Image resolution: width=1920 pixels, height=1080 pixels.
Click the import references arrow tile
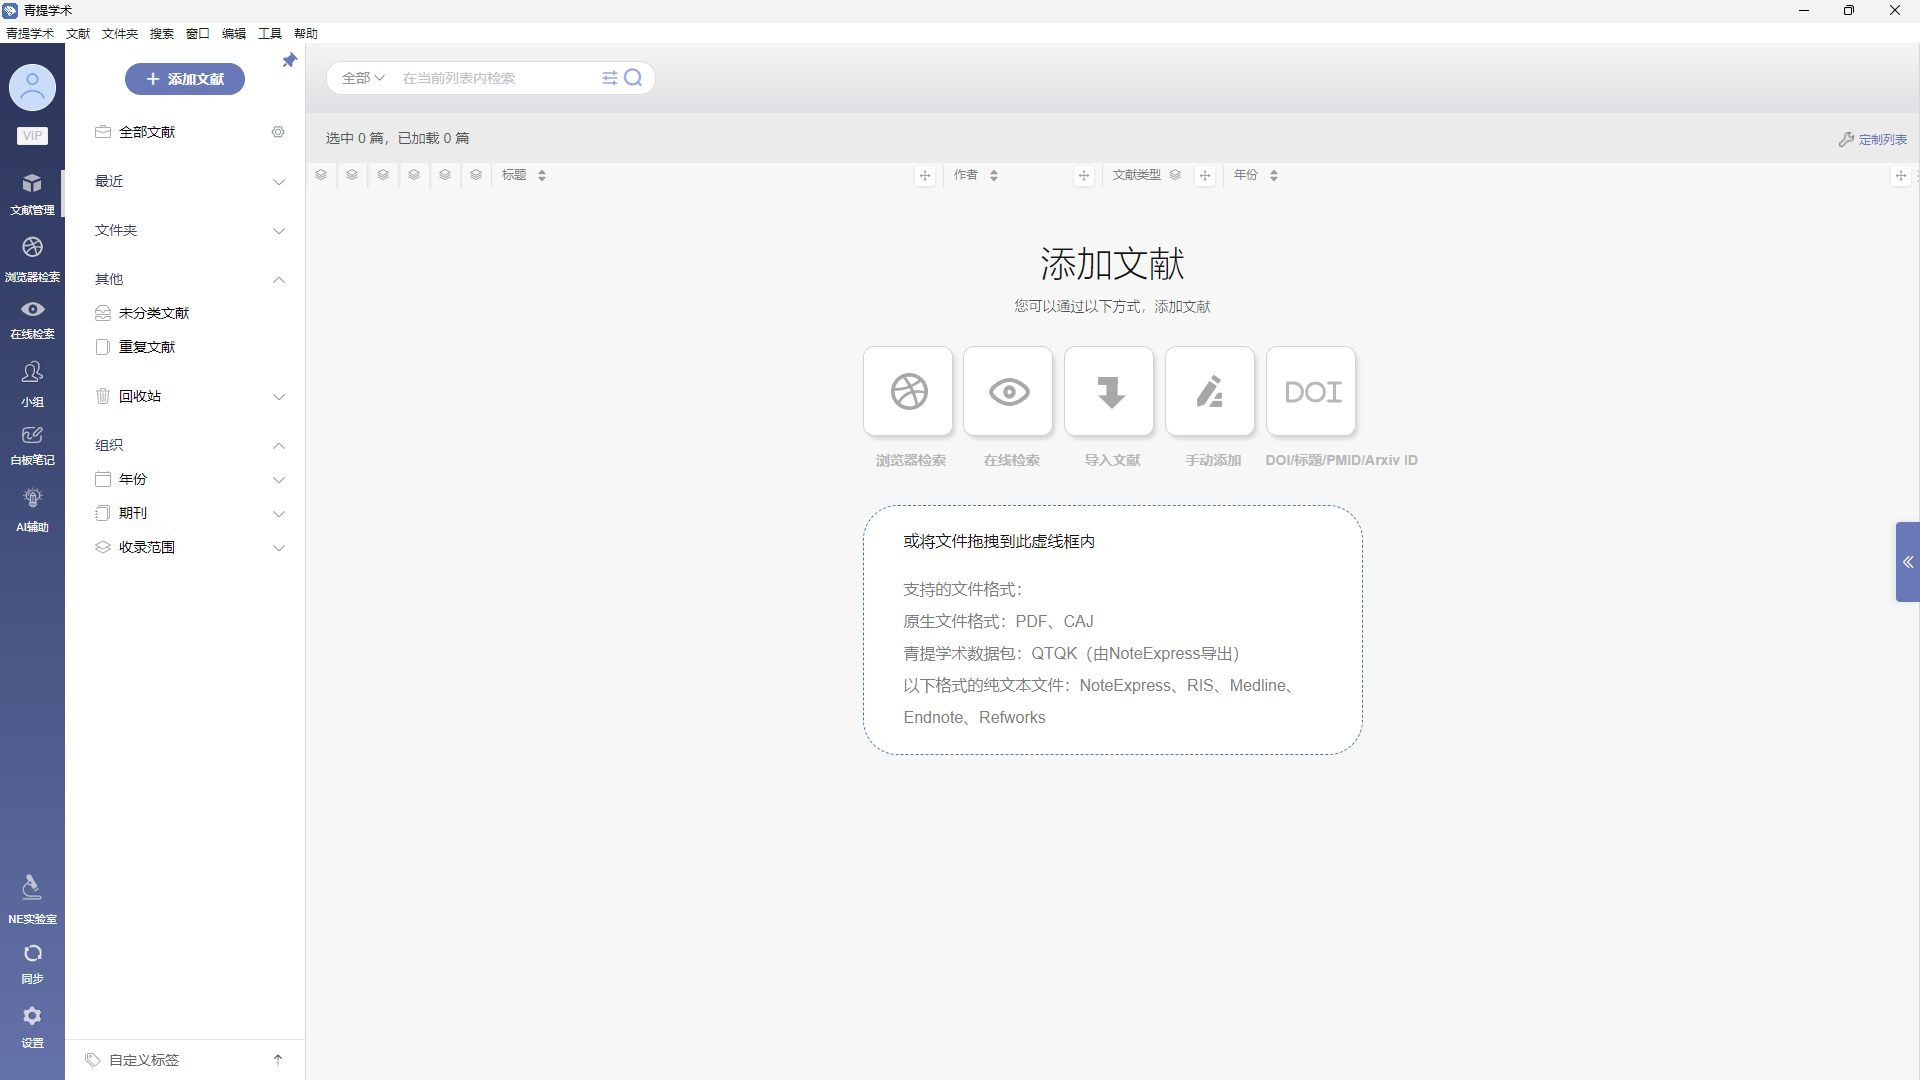(x=1109, y=392)
